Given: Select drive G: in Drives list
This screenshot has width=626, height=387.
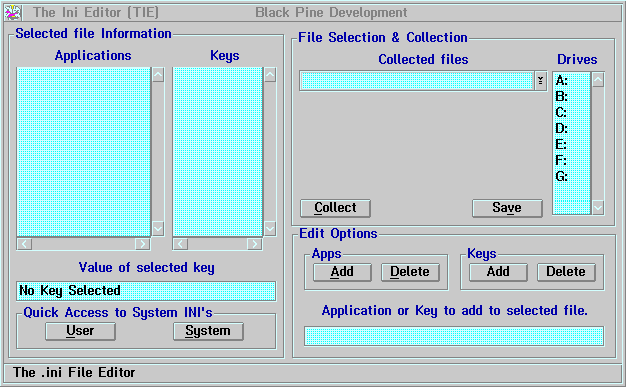Looking at the screenshot, I should point(571,177).
